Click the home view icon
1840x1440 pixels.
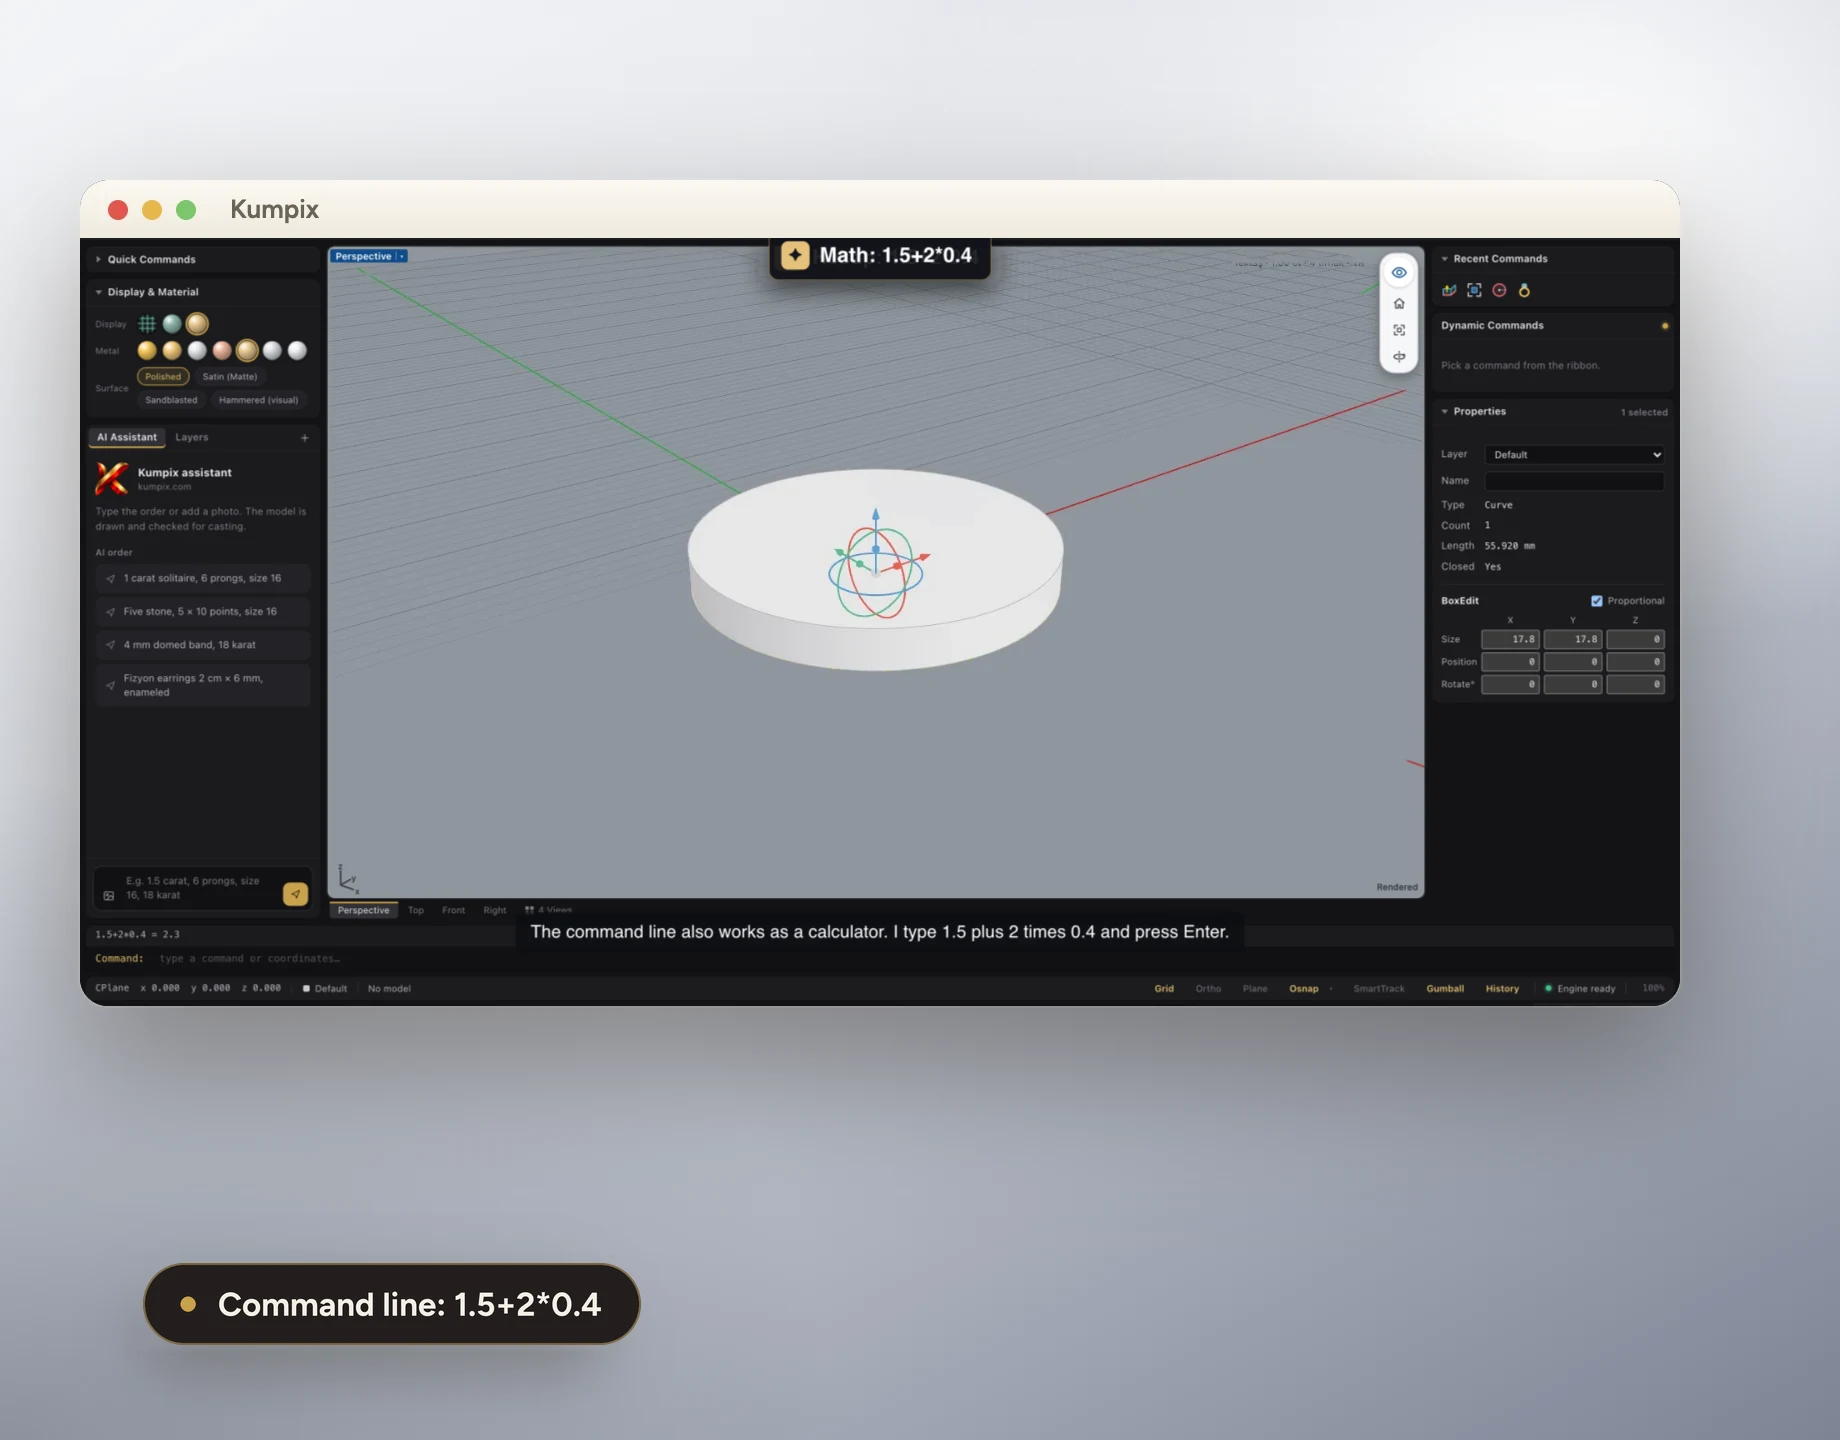(1399, 303)
